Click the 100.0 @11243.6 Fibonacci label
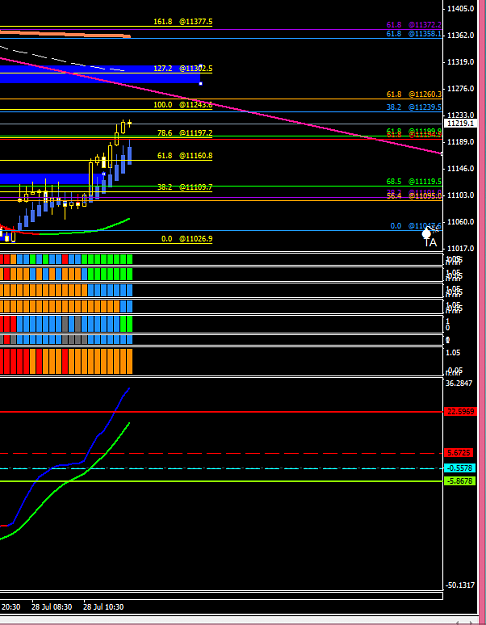The image size is (486, 625). coord(183,105)
